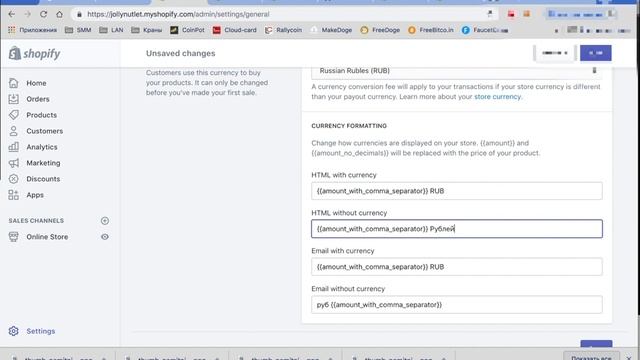The height and width of the screenshot is (360, 640).
Task: Click the Shopify logo
Action: pyautogui.click(x=35, y=53)
